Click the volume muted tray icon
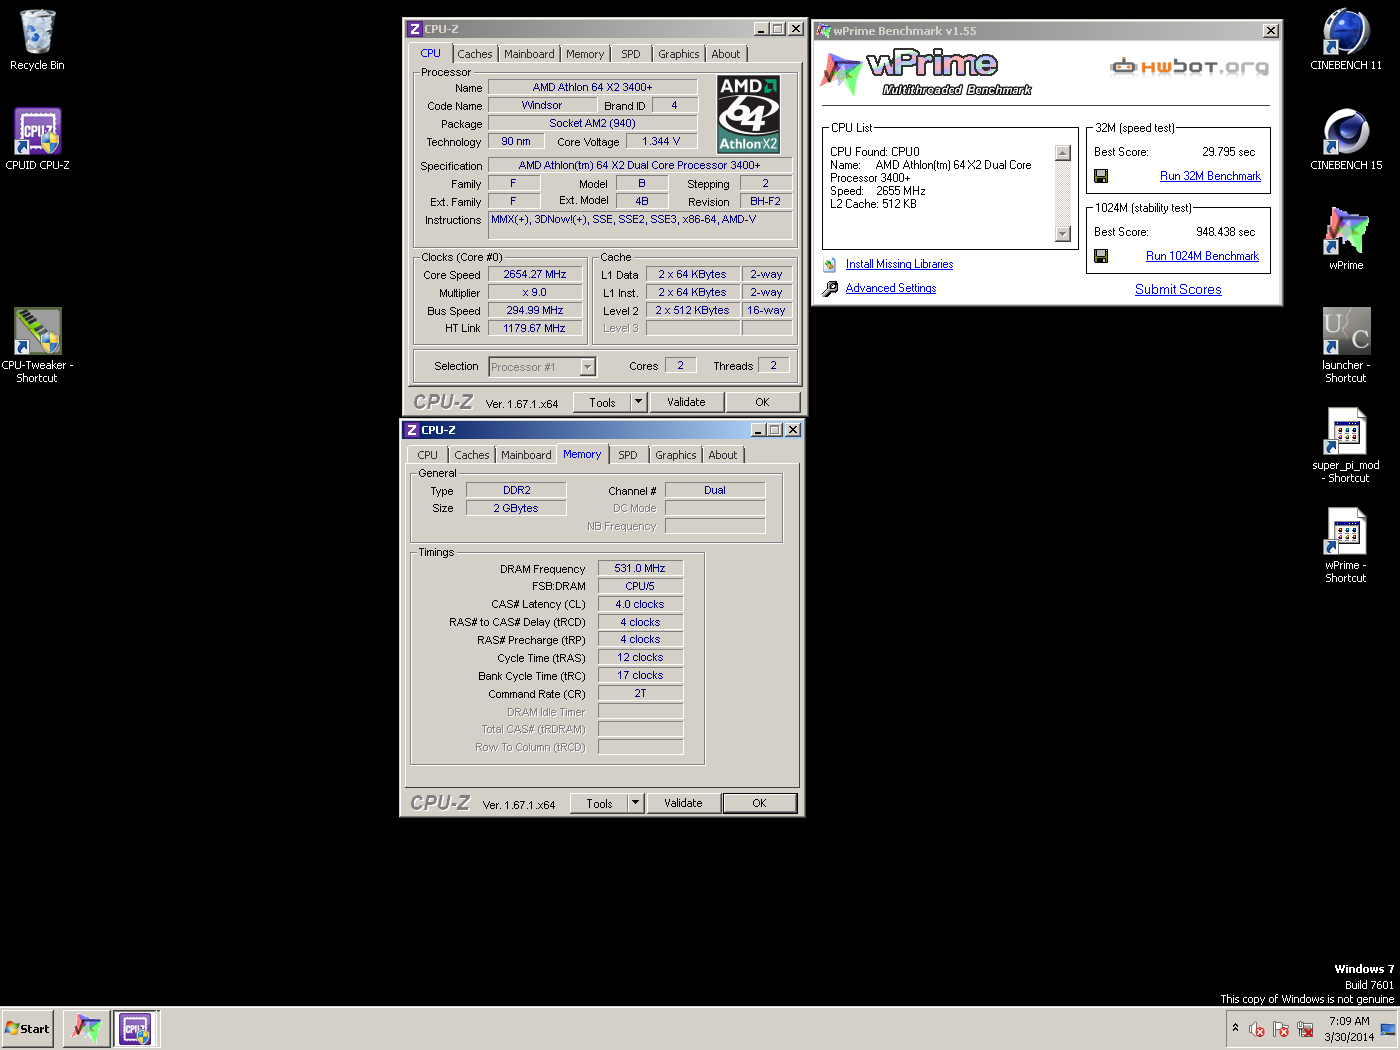The width and height of the screenshot is (1400, 1050). tap(1257, 1029)
